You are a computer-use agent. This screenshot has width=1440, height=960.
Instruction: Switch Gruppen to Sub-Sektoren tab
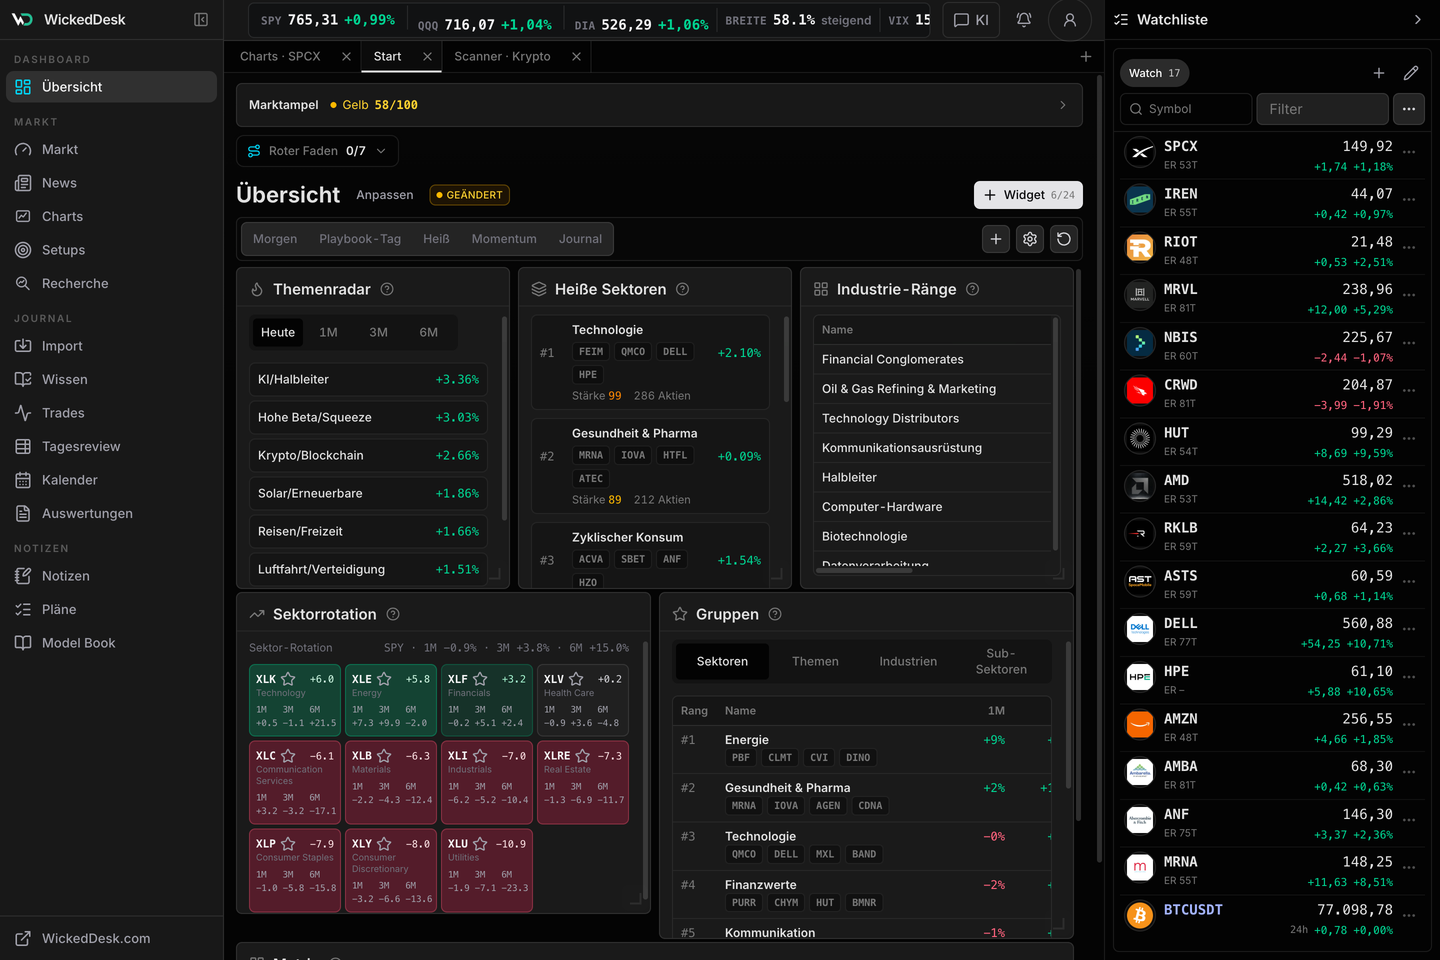tap(1001, 661)
